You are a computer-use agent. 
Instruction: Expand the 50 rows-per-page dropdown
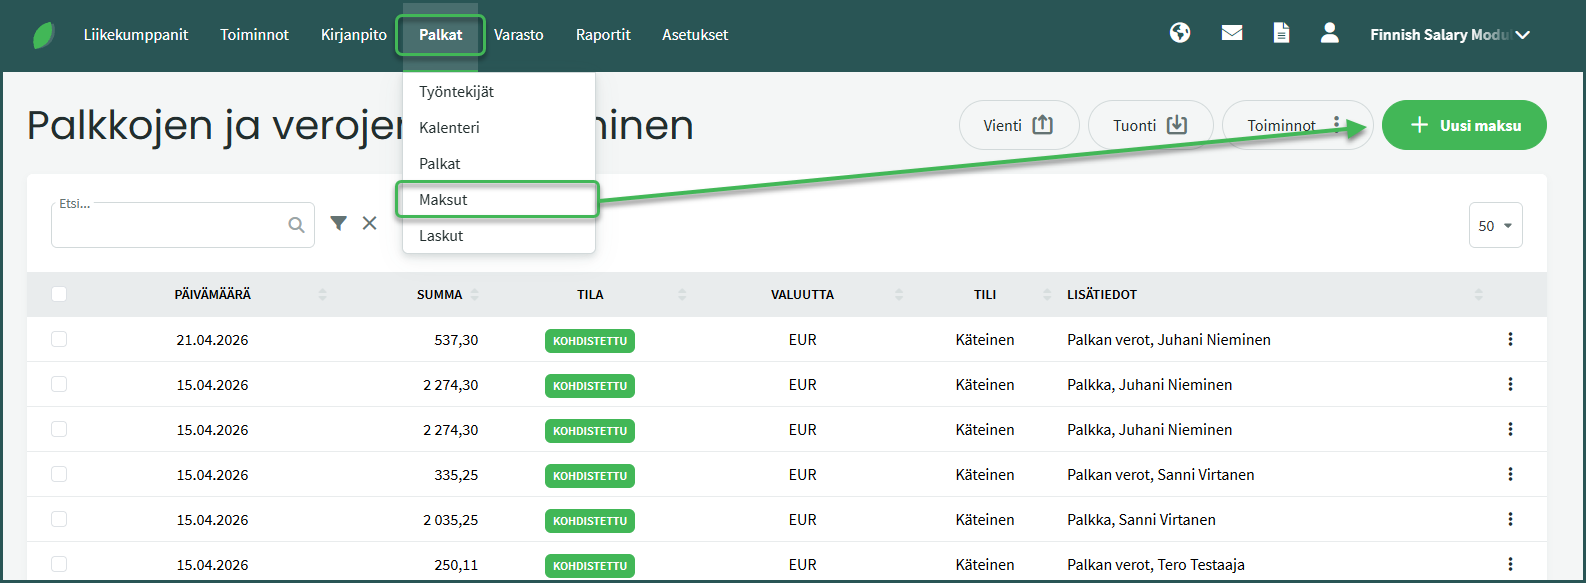1495,226
